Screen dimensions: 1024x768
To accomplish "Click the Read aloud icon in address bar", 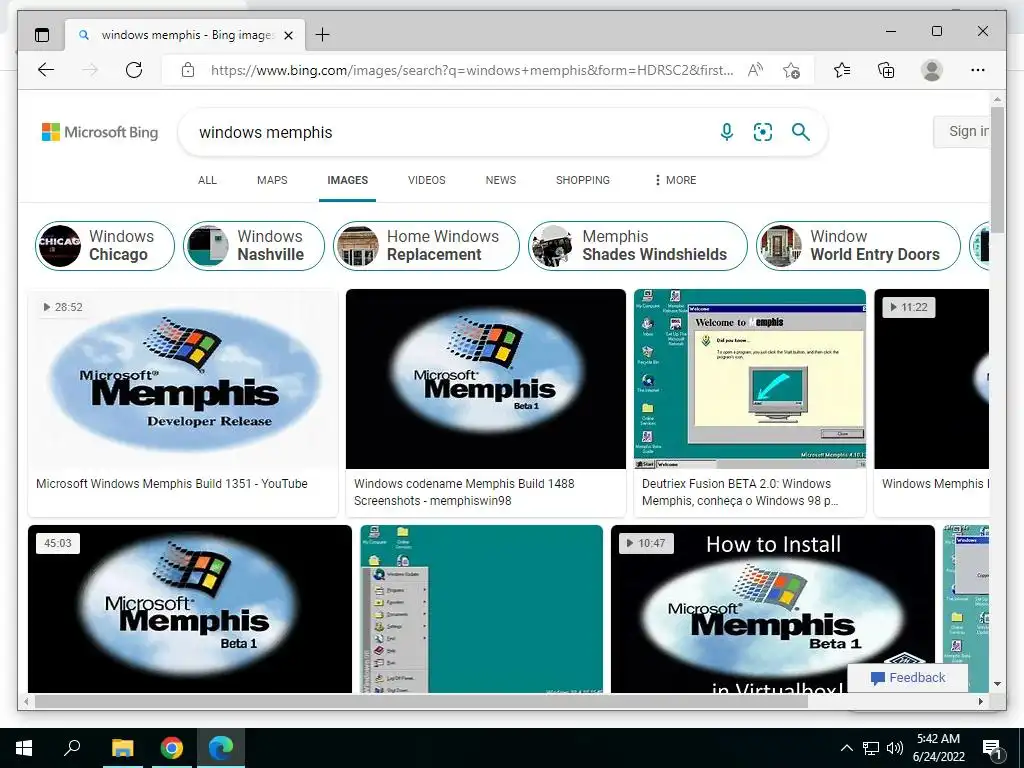I will (756, 70).
